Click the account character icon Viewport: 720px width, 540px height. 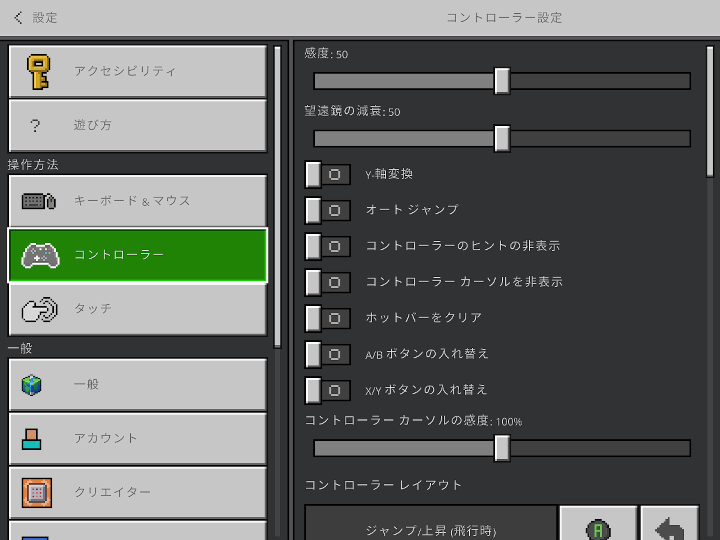click(x=31, y=439)
